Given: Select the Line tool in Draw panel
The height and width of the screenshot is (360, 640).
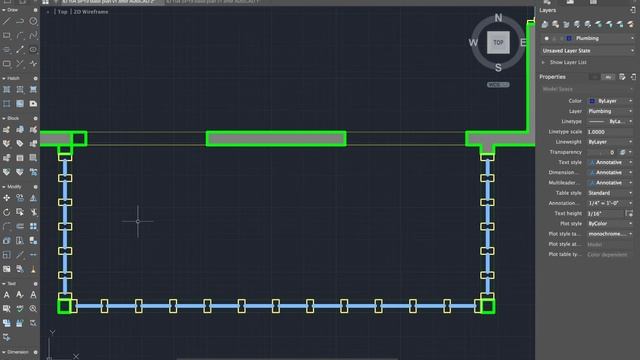Looking at the screenshot, I should click(7, 21).
